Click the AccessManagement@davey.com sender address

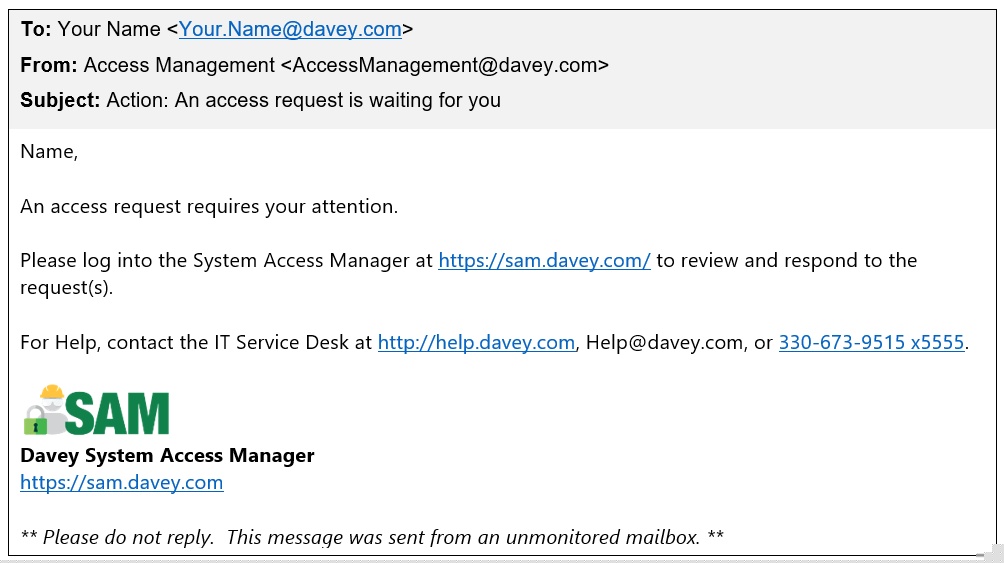(x=444, y=65)
